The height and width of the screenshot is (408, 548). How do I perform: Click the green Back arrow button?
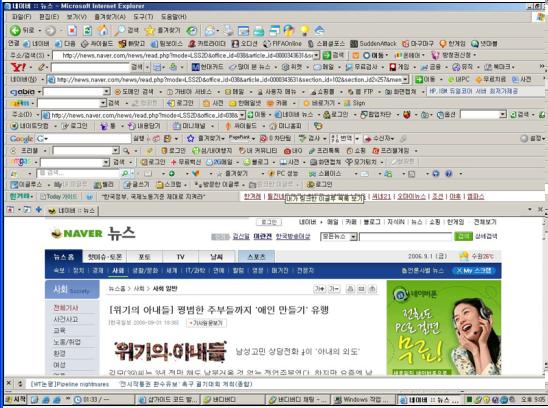click(15, 30)
